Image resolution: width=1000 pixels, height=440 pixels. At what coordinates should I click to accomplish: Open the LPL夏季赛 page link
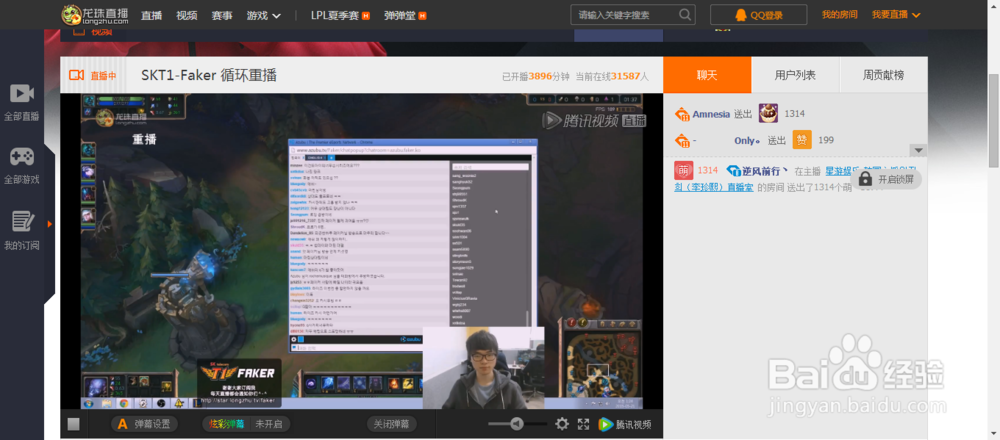coord(340,15)
